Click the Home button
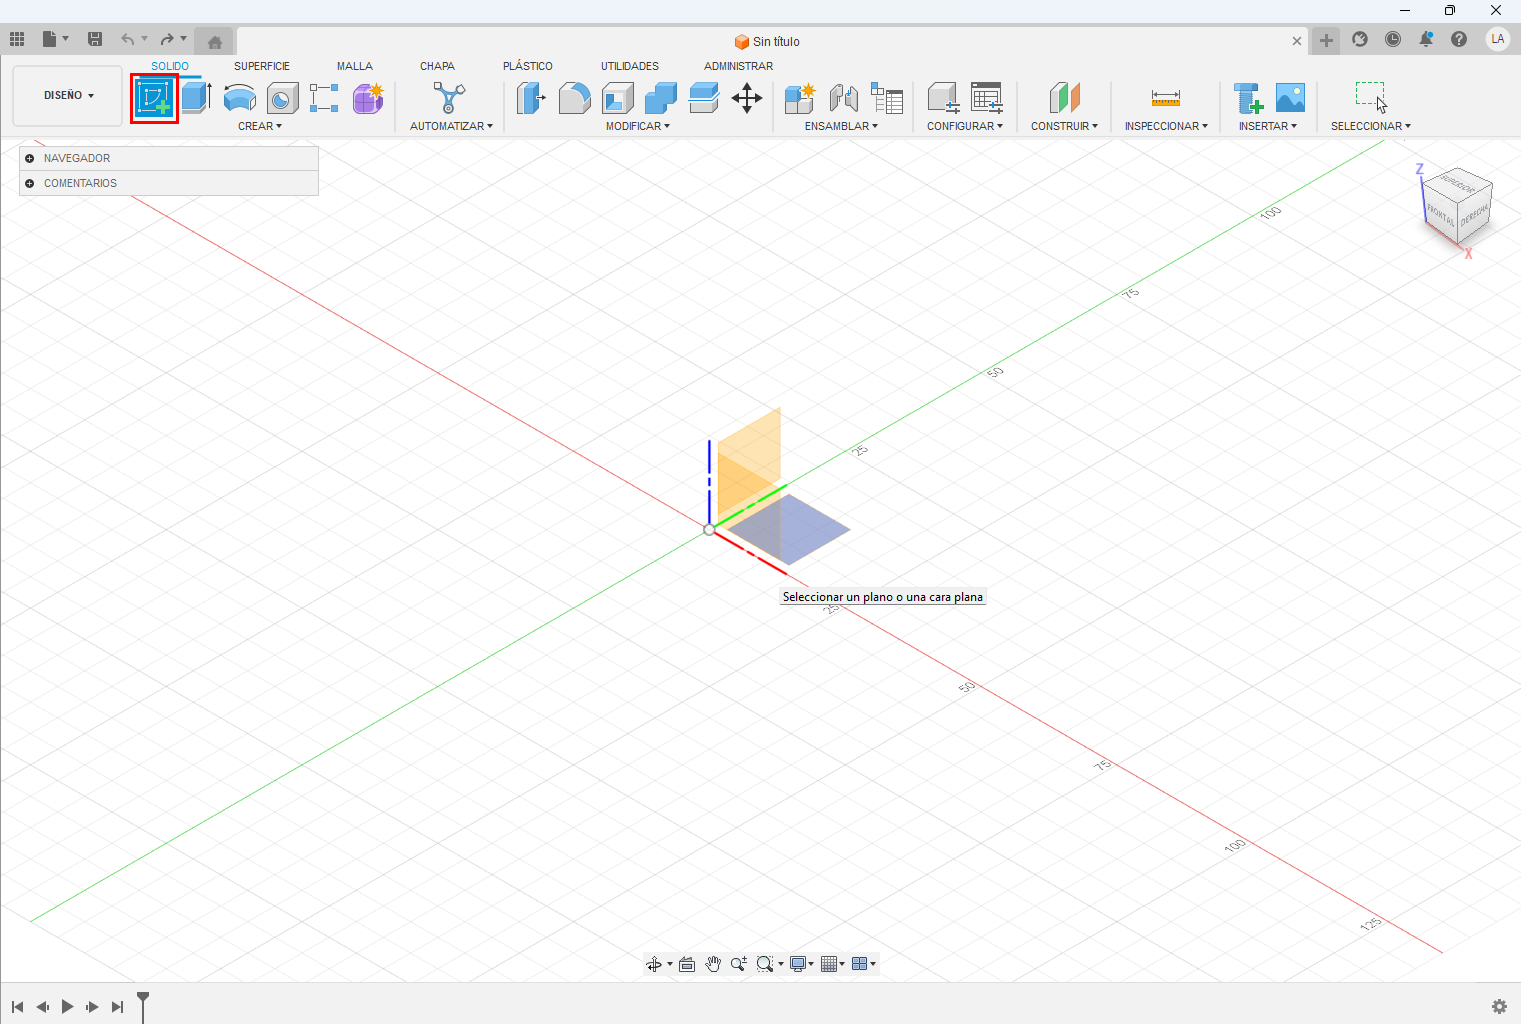Viewport: 1521px width, 1024px height. tap(214, 41)
